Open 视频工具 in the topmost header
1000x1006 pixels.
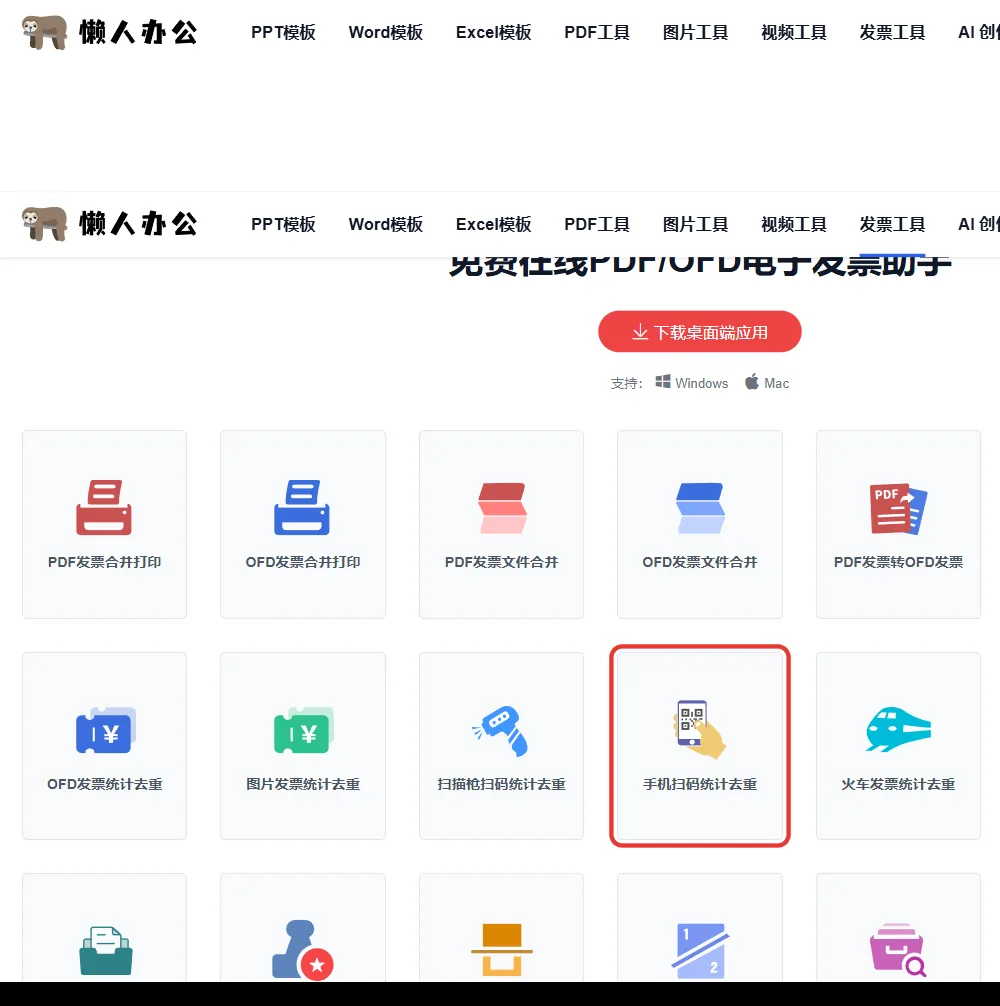(793, 32)
